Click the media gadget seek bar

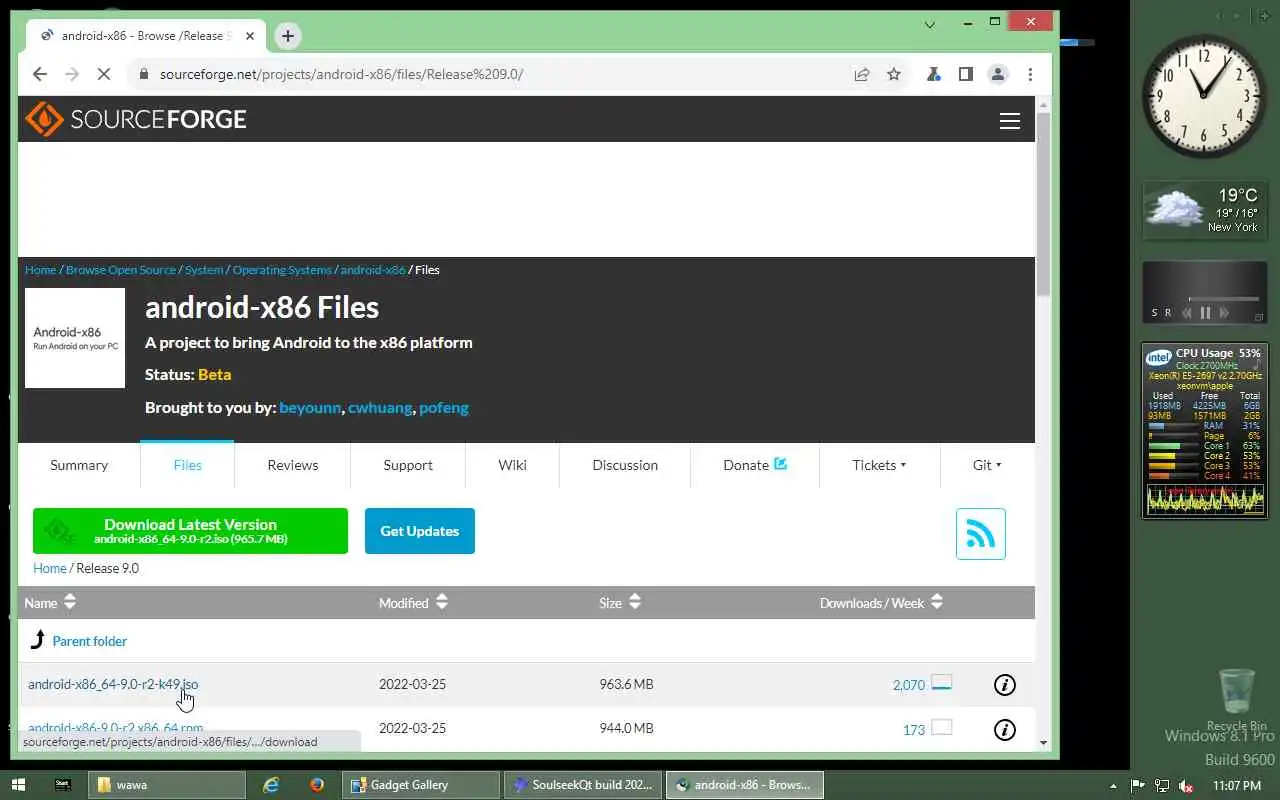tap(1224, 299)
